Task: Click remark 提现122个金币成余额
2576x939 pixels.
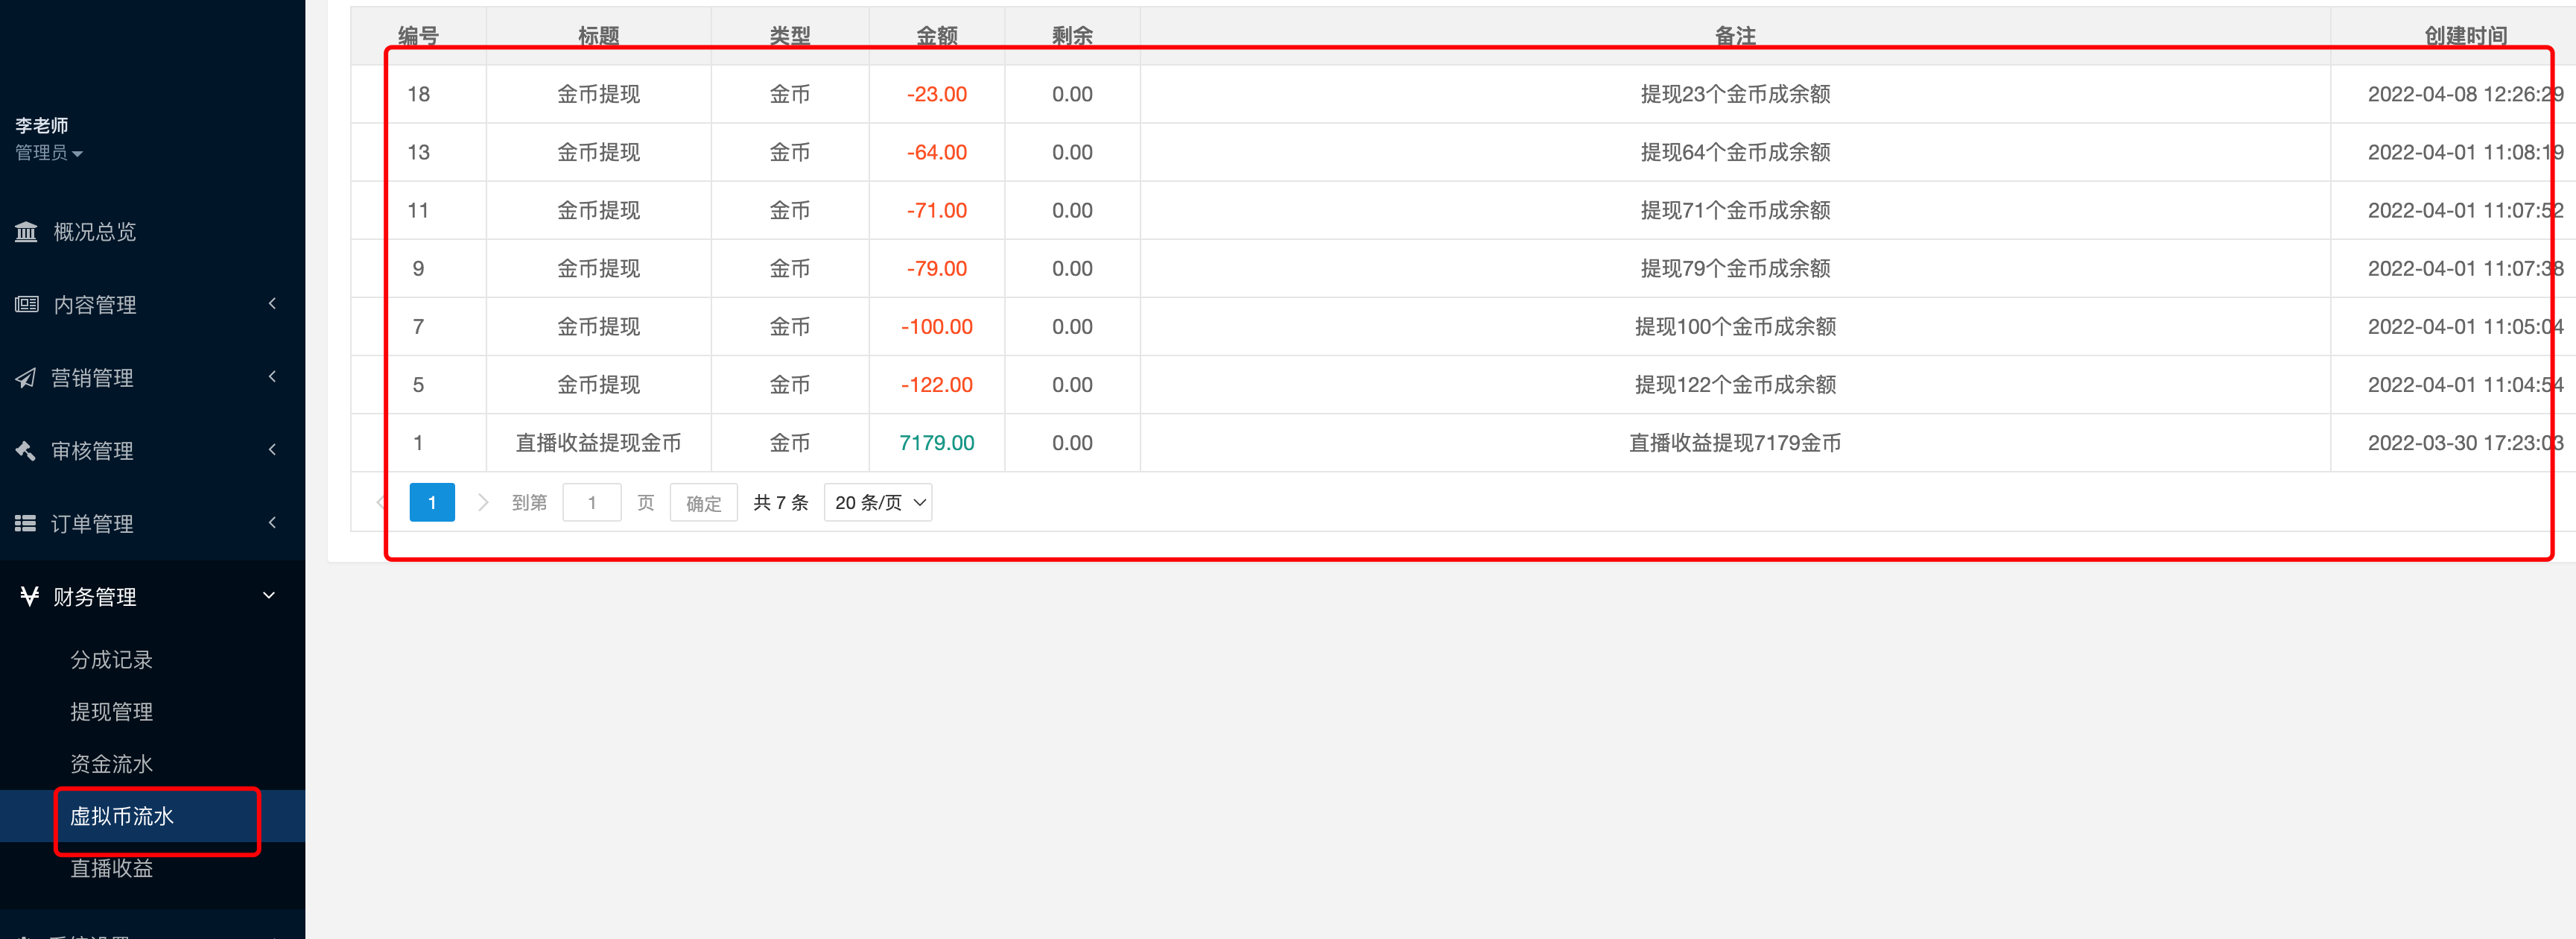Action: pyautogui.click(x=1735, y=384)
